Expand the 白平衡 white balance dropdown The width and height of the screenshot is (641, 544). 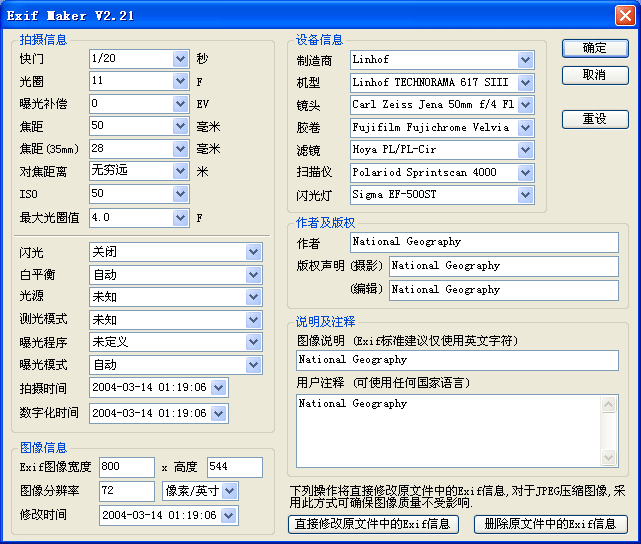tap(253, 275)
